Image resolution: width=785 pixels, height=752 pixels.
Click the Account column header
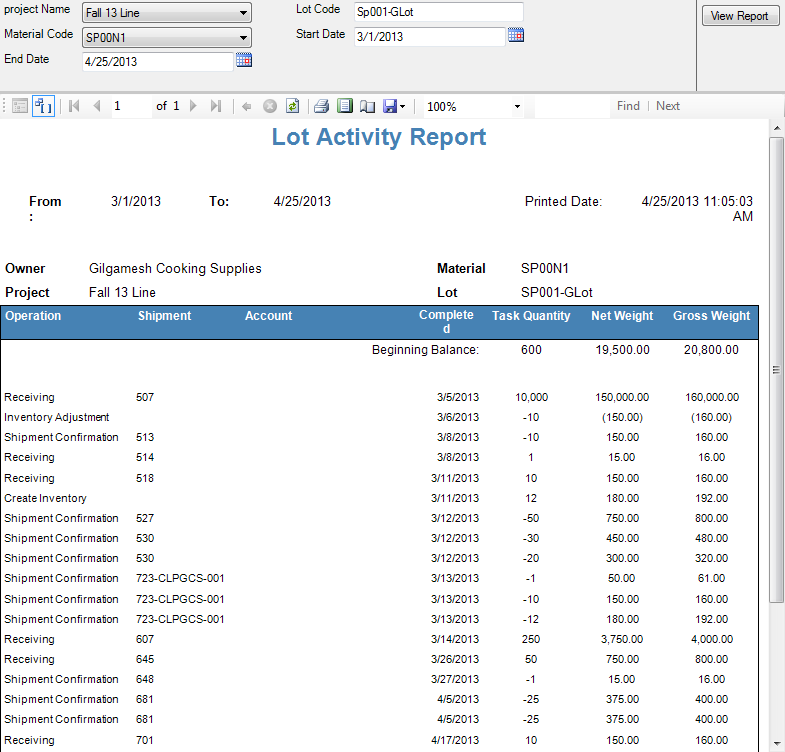click(268, 316)
